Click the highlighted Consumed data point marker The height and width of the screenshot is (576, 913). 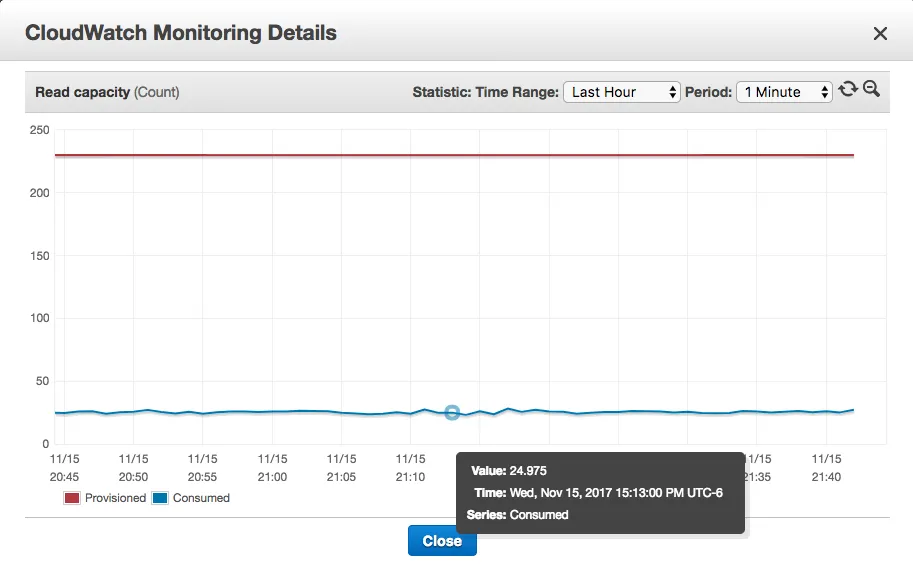(452, 413)
